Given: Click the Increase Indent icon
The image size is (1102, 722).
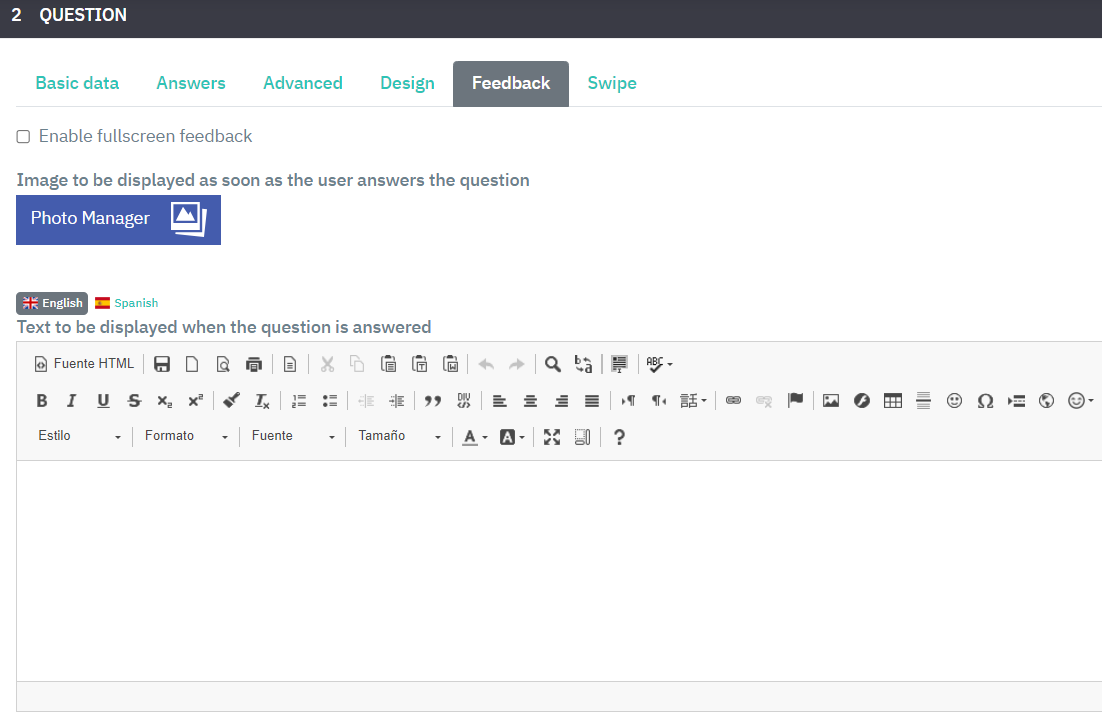Looking at the screenshot, I should [x=397, y=400].
